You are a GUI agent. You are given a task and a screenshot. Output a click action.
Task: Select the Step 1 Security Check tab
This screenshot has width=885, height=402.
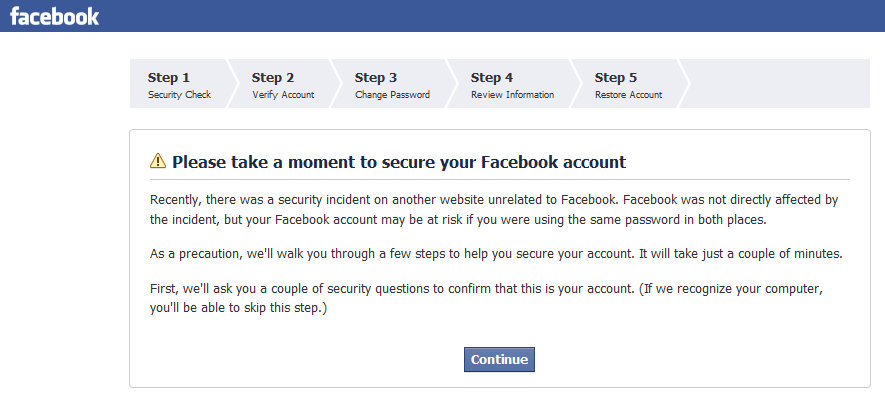pos(179,84)
